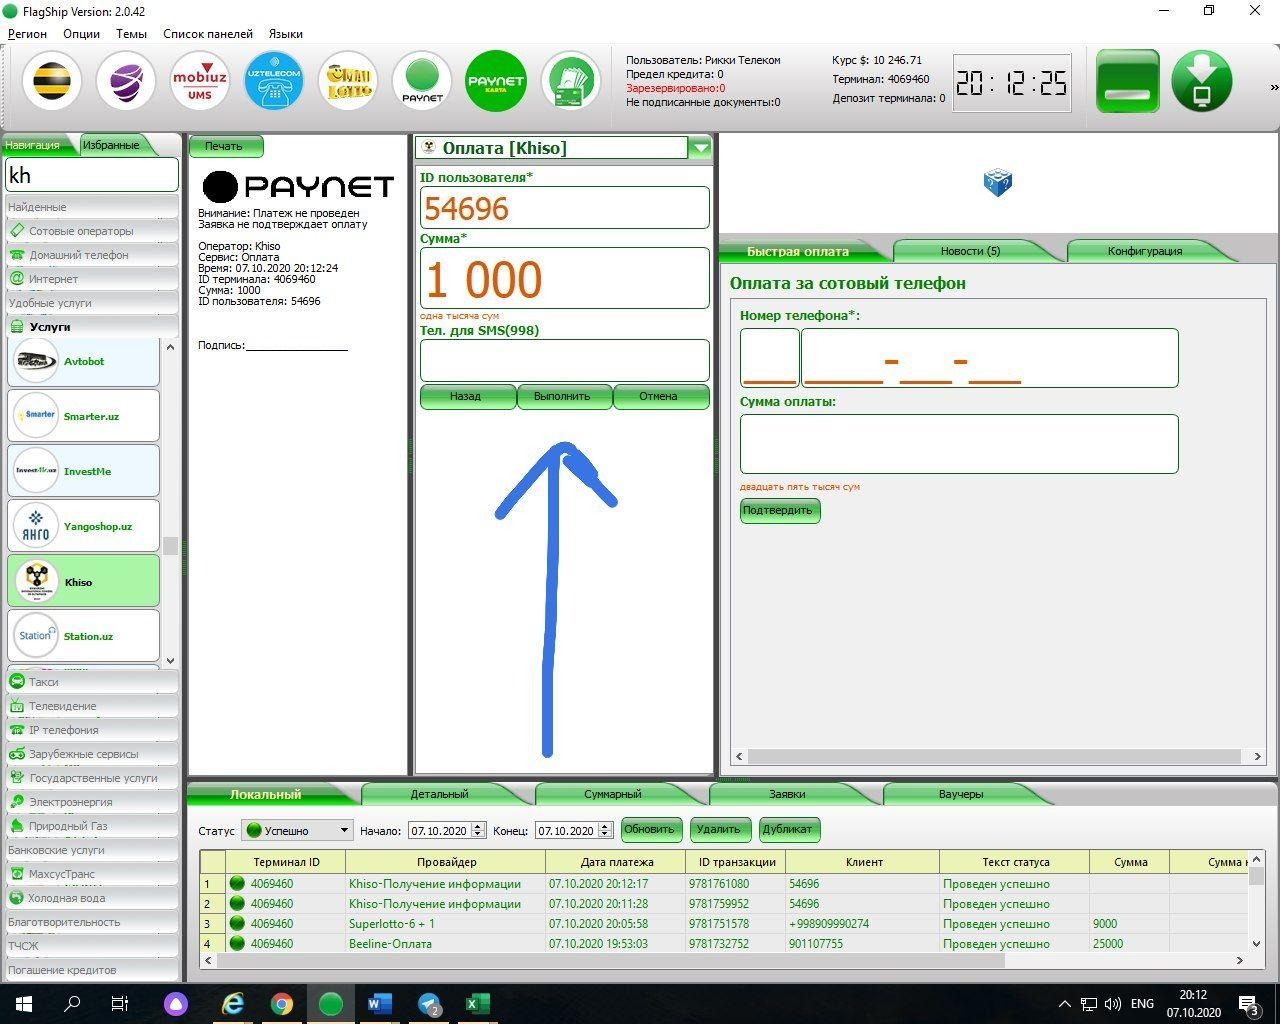
Task: Expand the Сотовые операторы category
Action: [x=92, y=231]
